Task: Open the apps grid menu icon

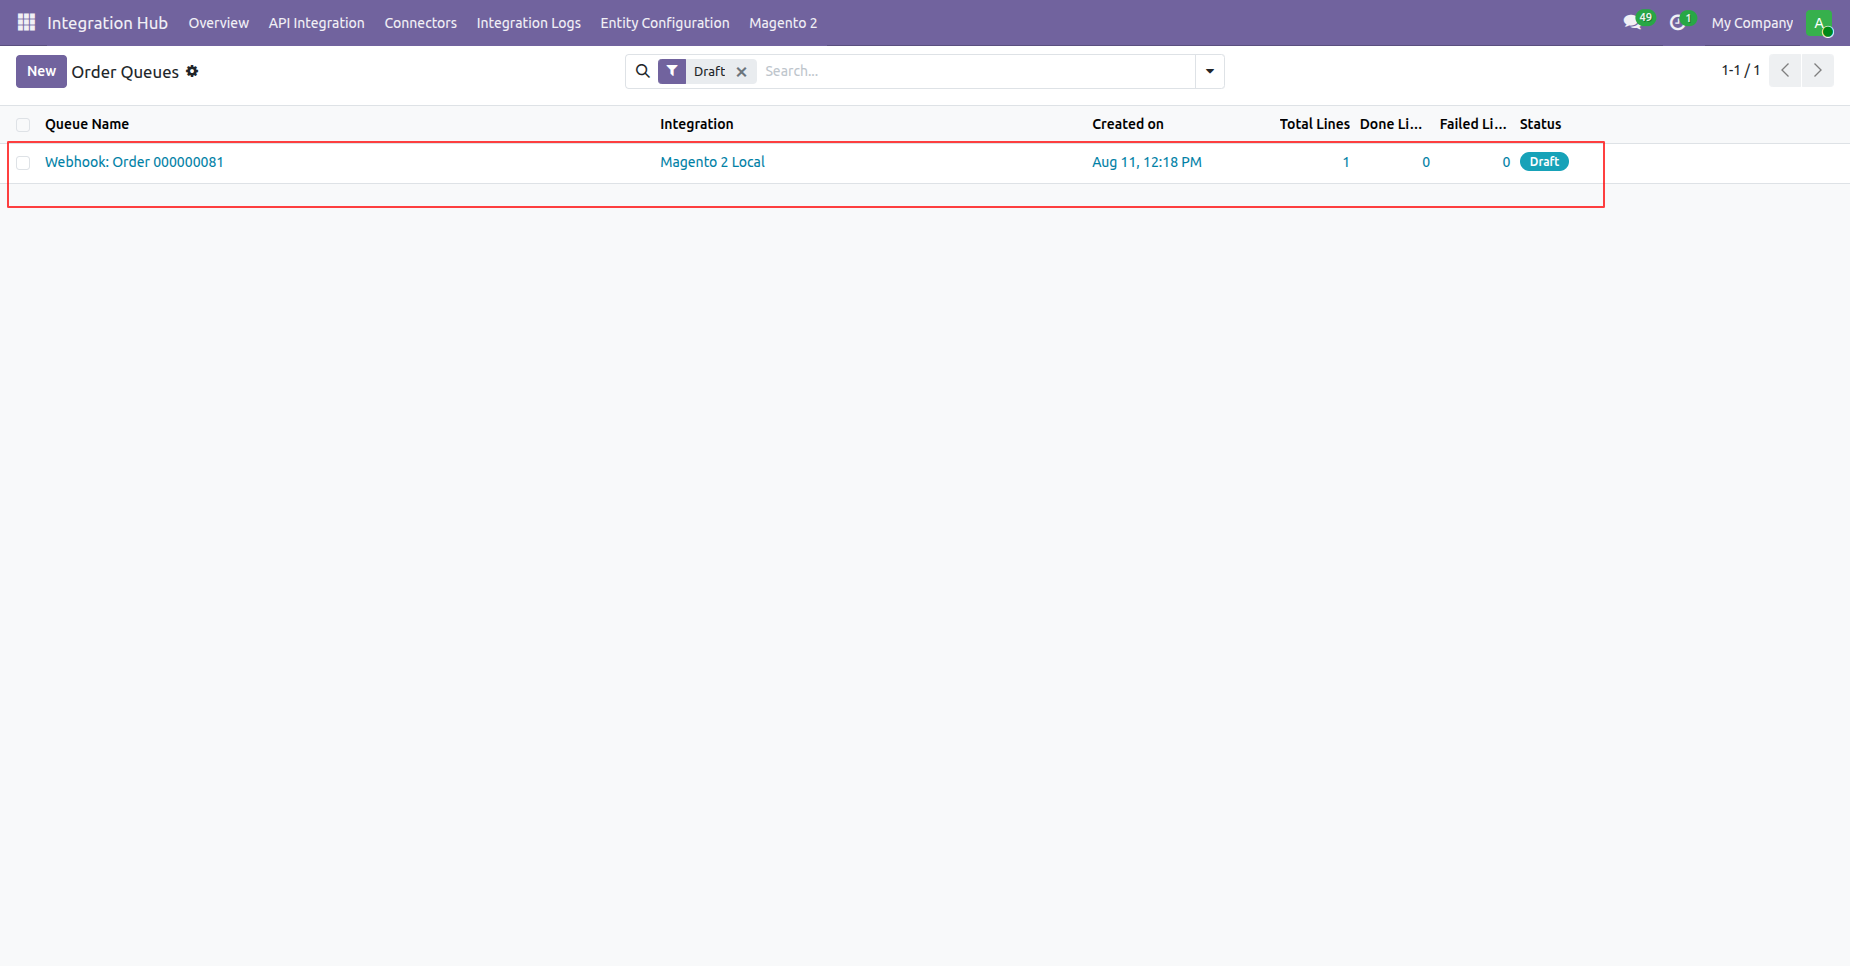Action: point(26,22)
